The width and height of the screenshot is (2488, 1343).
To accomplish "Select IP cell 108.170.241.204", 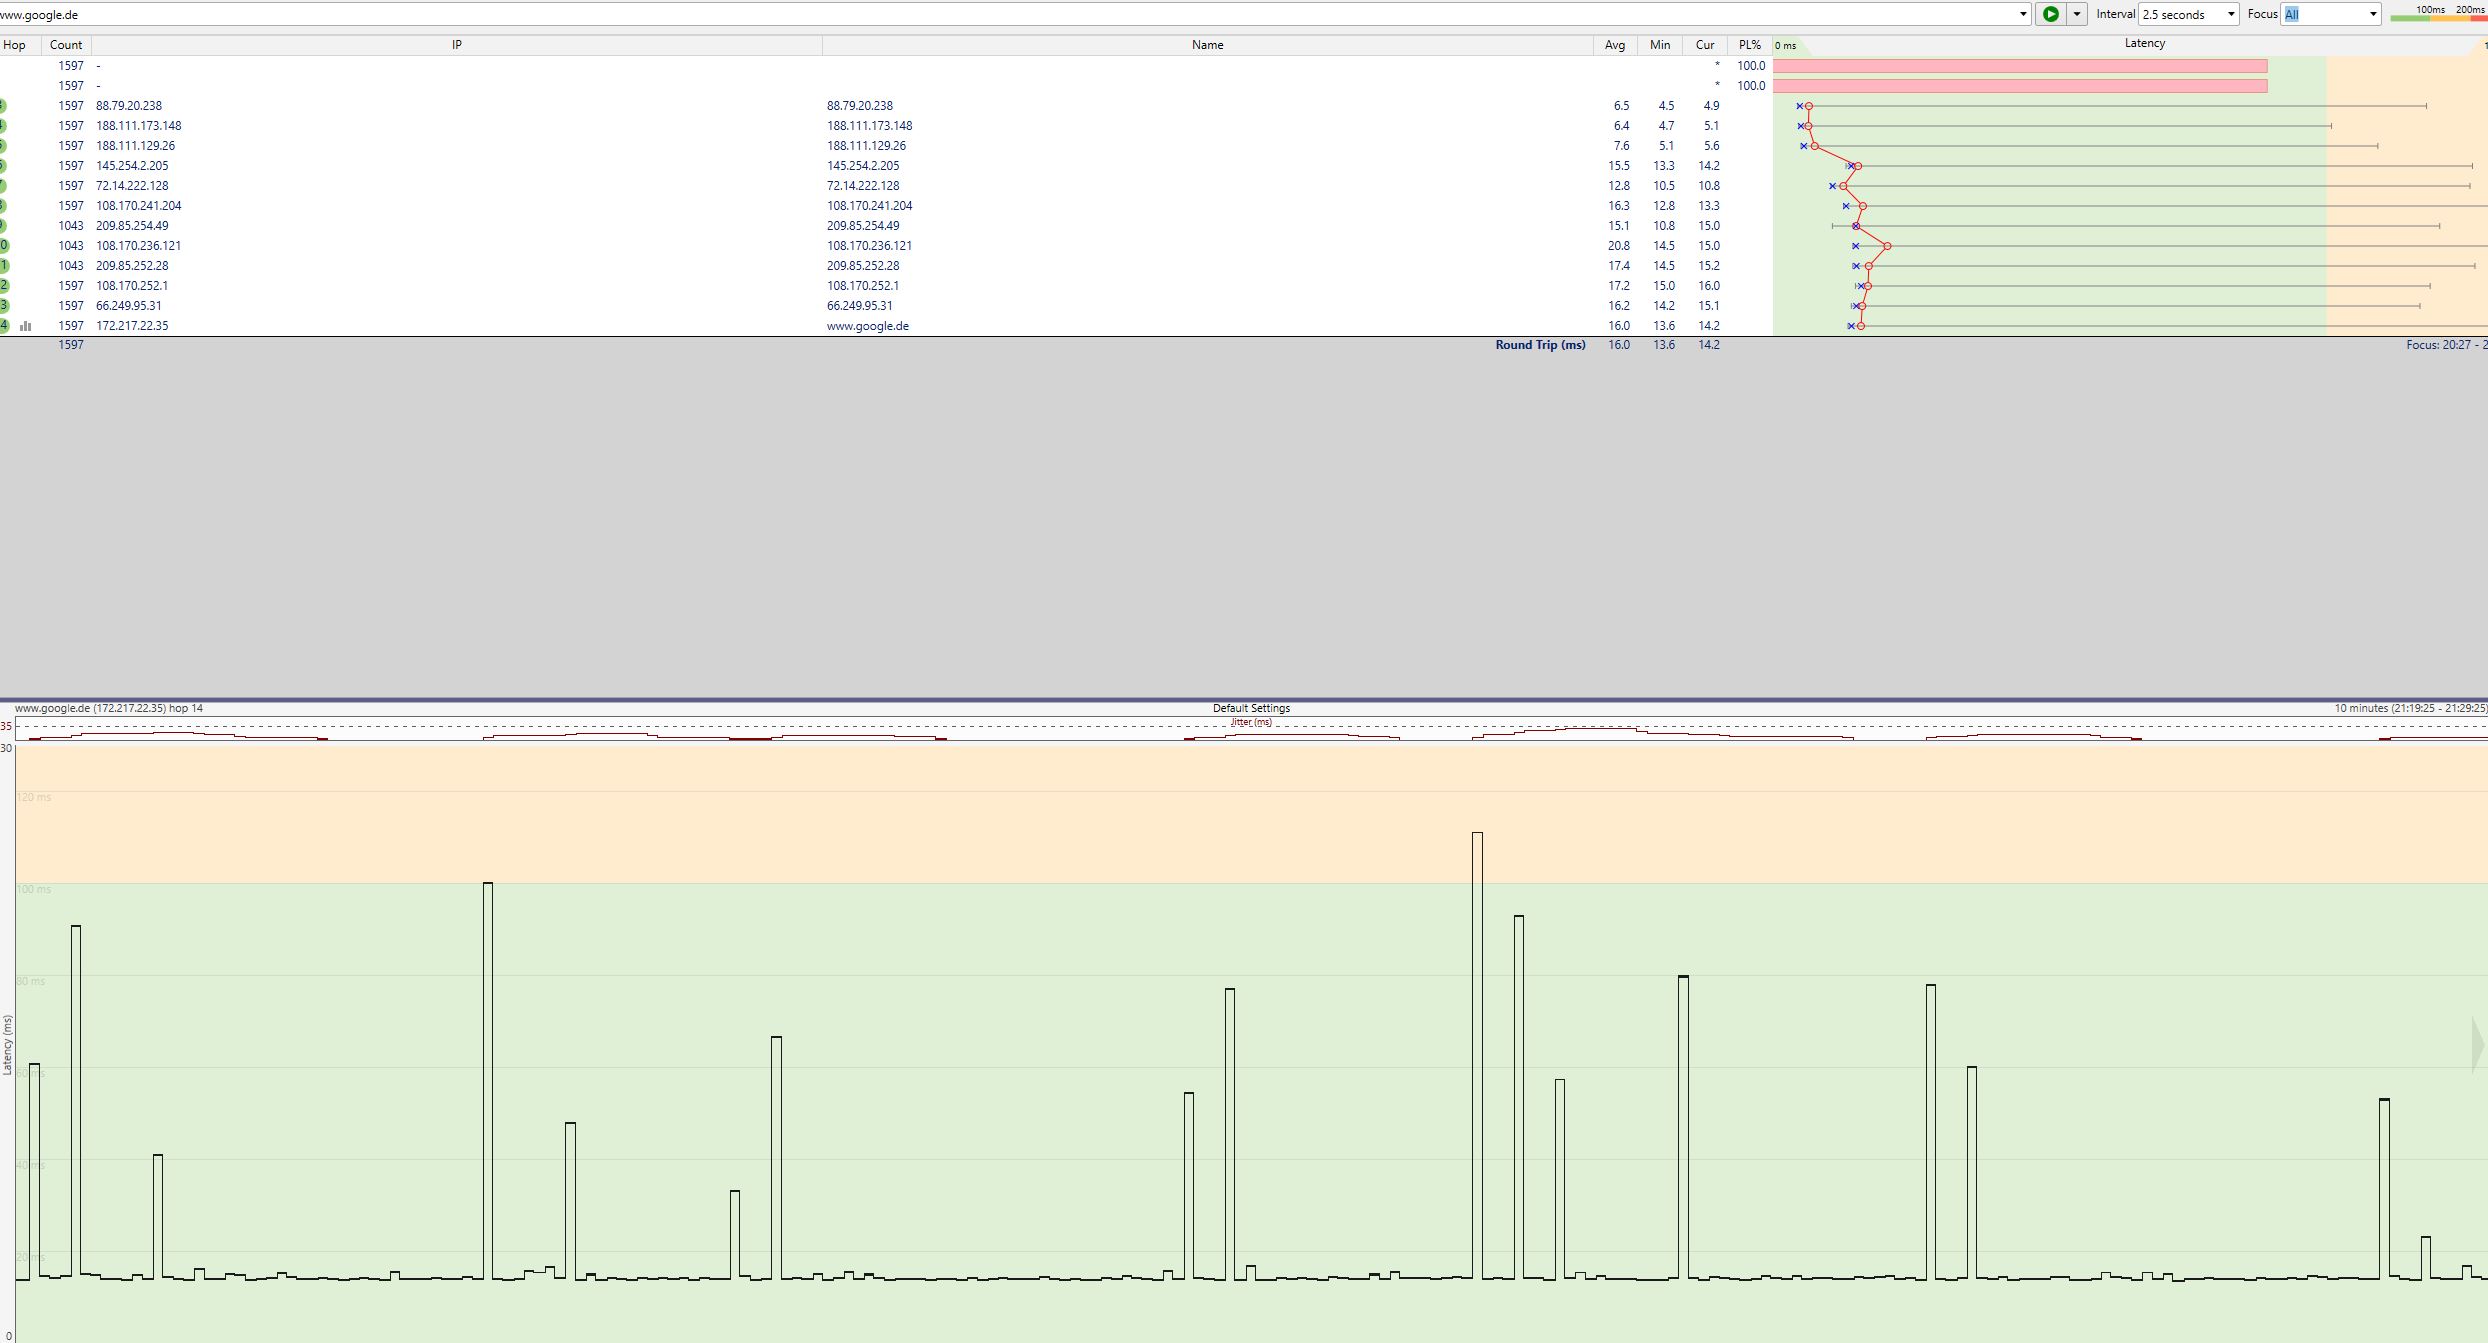I will [139, 206].
